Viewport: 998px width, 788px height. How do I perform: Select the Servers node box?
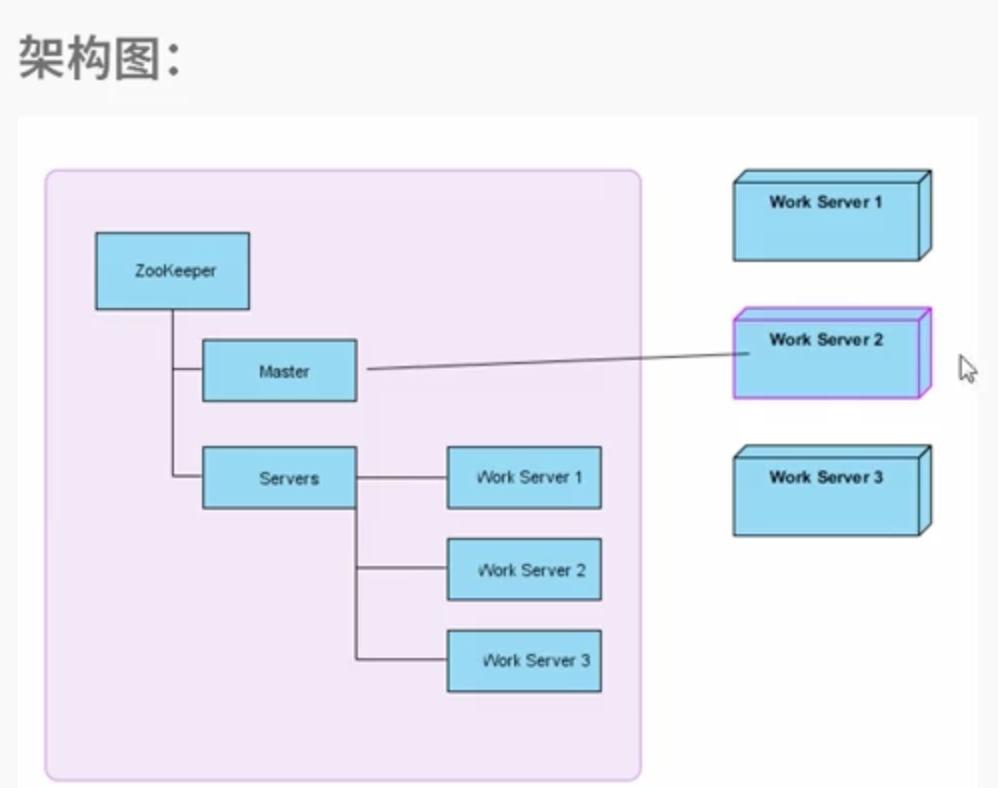(279, 478)
